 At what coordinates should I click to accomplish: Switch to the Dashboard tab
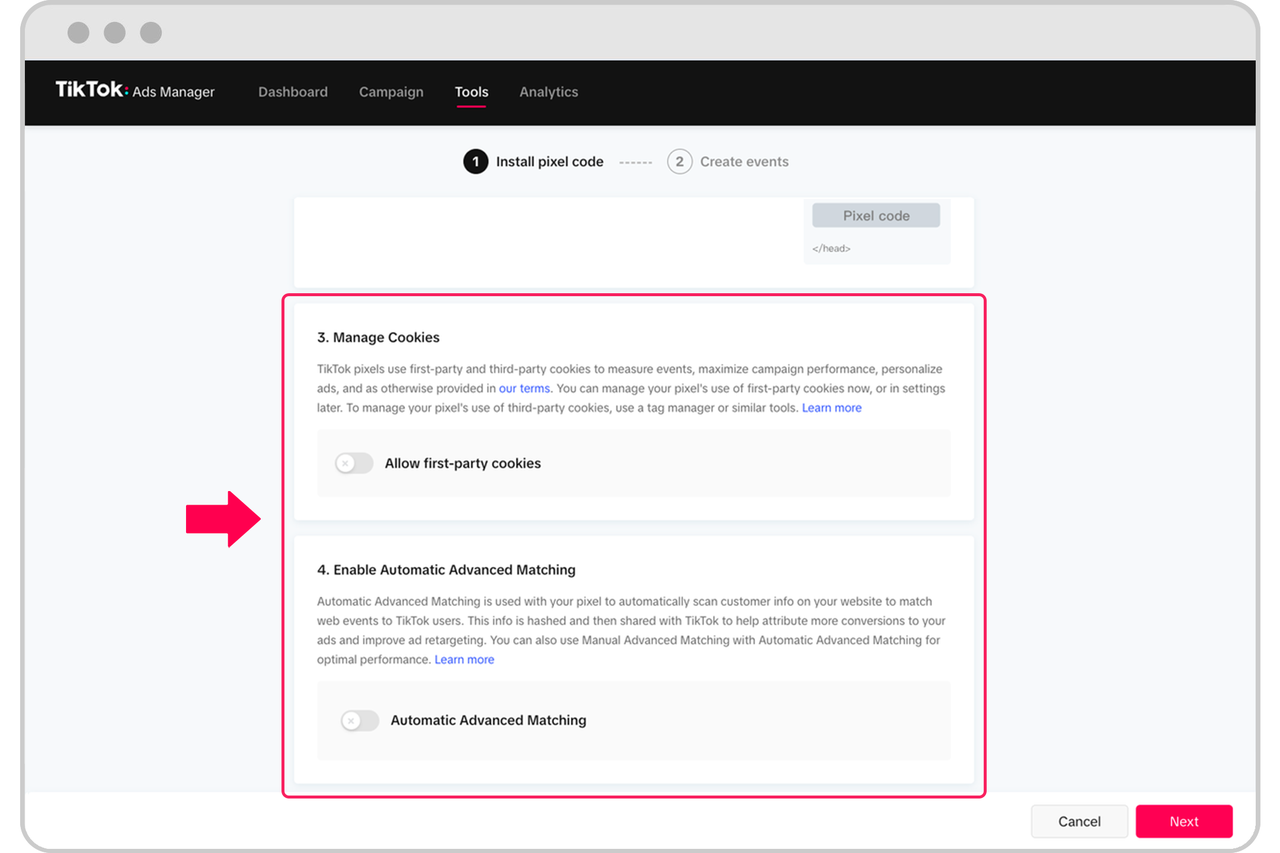click(x=292, y=91)
